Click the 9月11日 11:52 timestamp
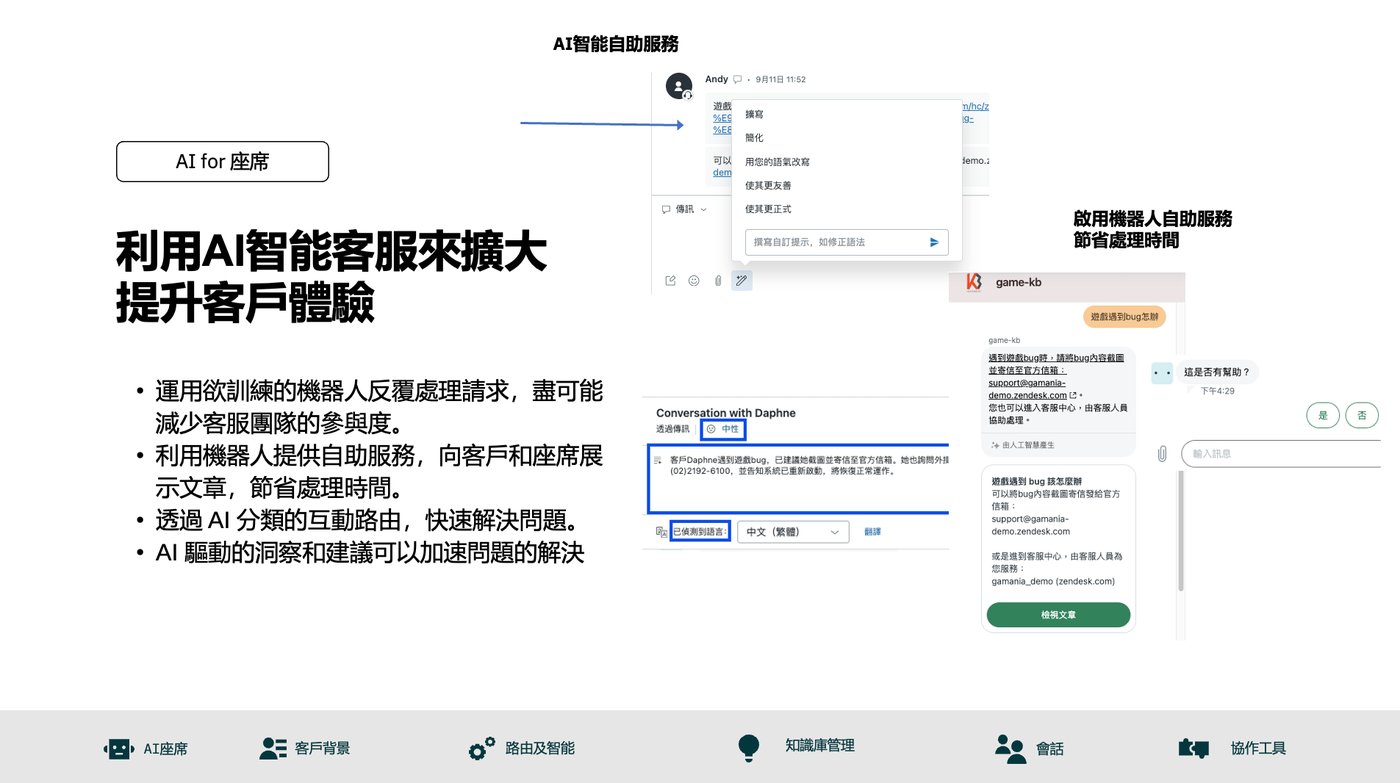Viewport: 1400px width, 783px height. [x=781, y=79]
